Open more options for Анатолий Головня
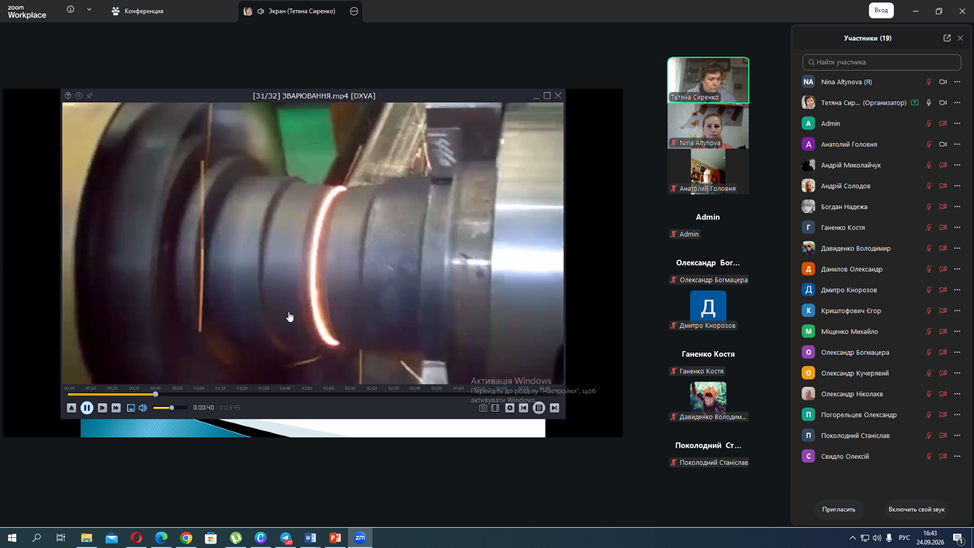 click(x=957, y=144)
